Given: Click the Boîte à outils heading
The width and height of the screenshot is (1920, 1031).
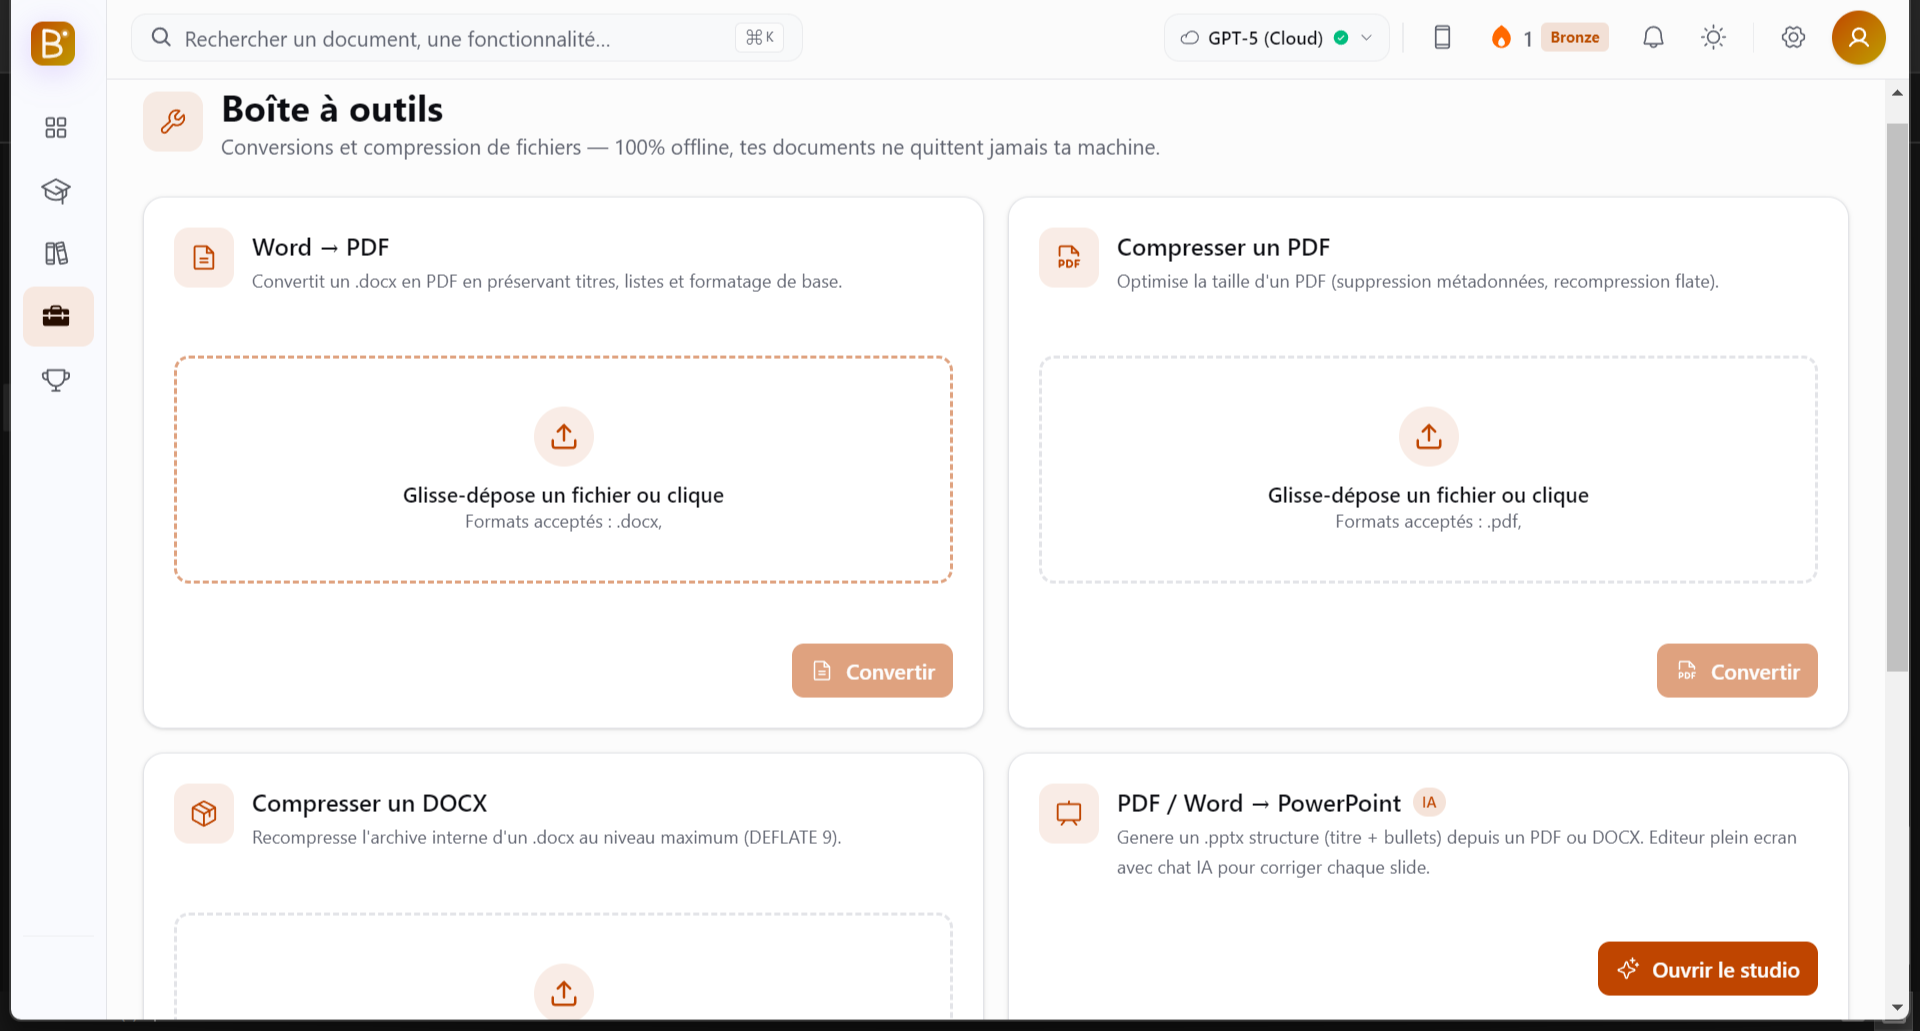Looking at the screenshot, I should (x=332, y=109).
